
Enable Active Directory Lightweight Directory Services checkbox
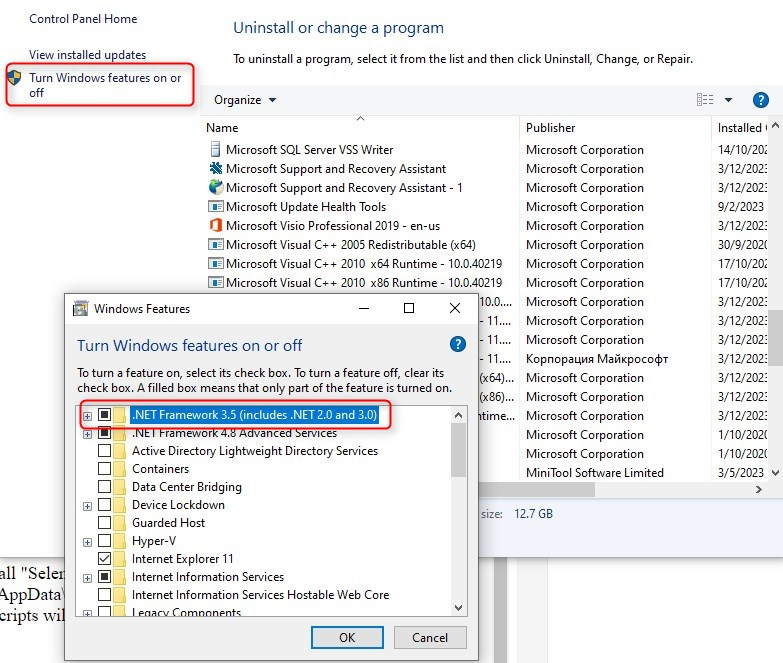click(104, 451)
